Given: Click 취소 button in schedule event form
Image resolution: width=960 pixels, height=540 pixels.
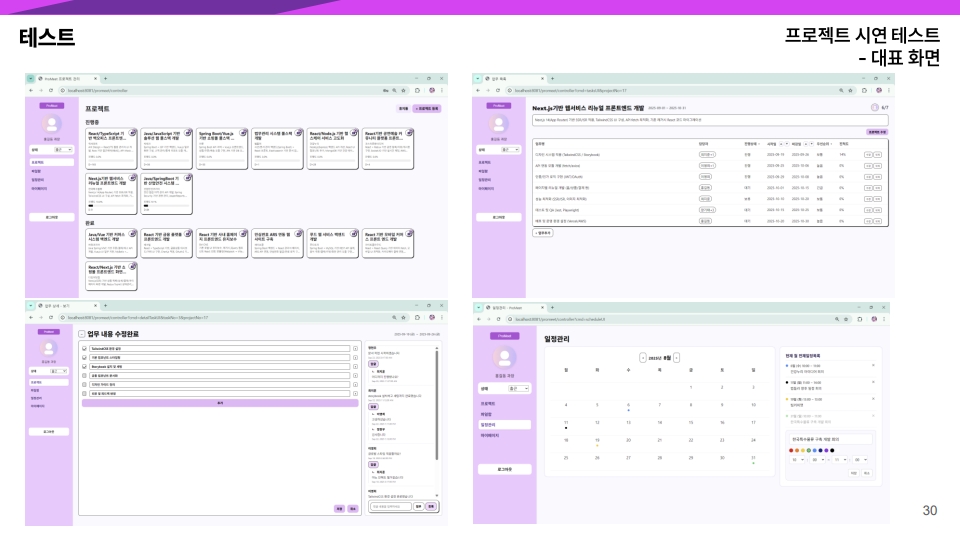Looking at the screenshot, I should (866, 473).
